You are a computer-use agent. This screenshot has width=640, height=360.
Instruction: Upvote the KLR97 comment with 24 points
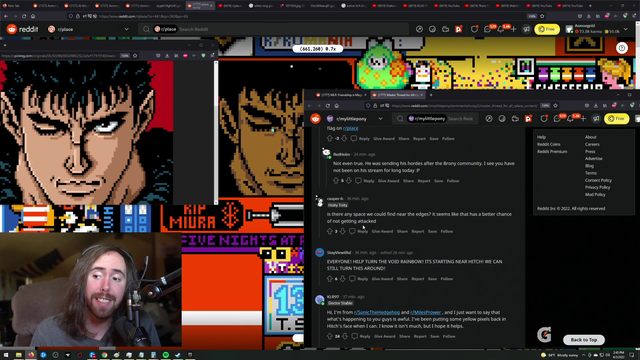click(x=329, y=336)
